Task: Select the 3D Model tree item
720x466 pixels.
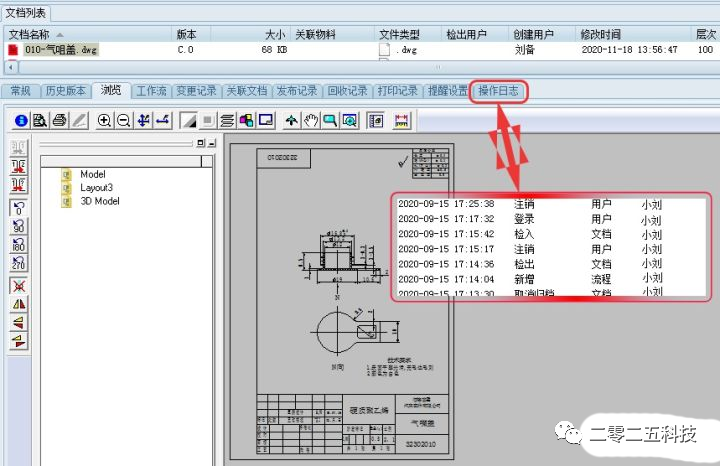Action: [x=100, y=201]
